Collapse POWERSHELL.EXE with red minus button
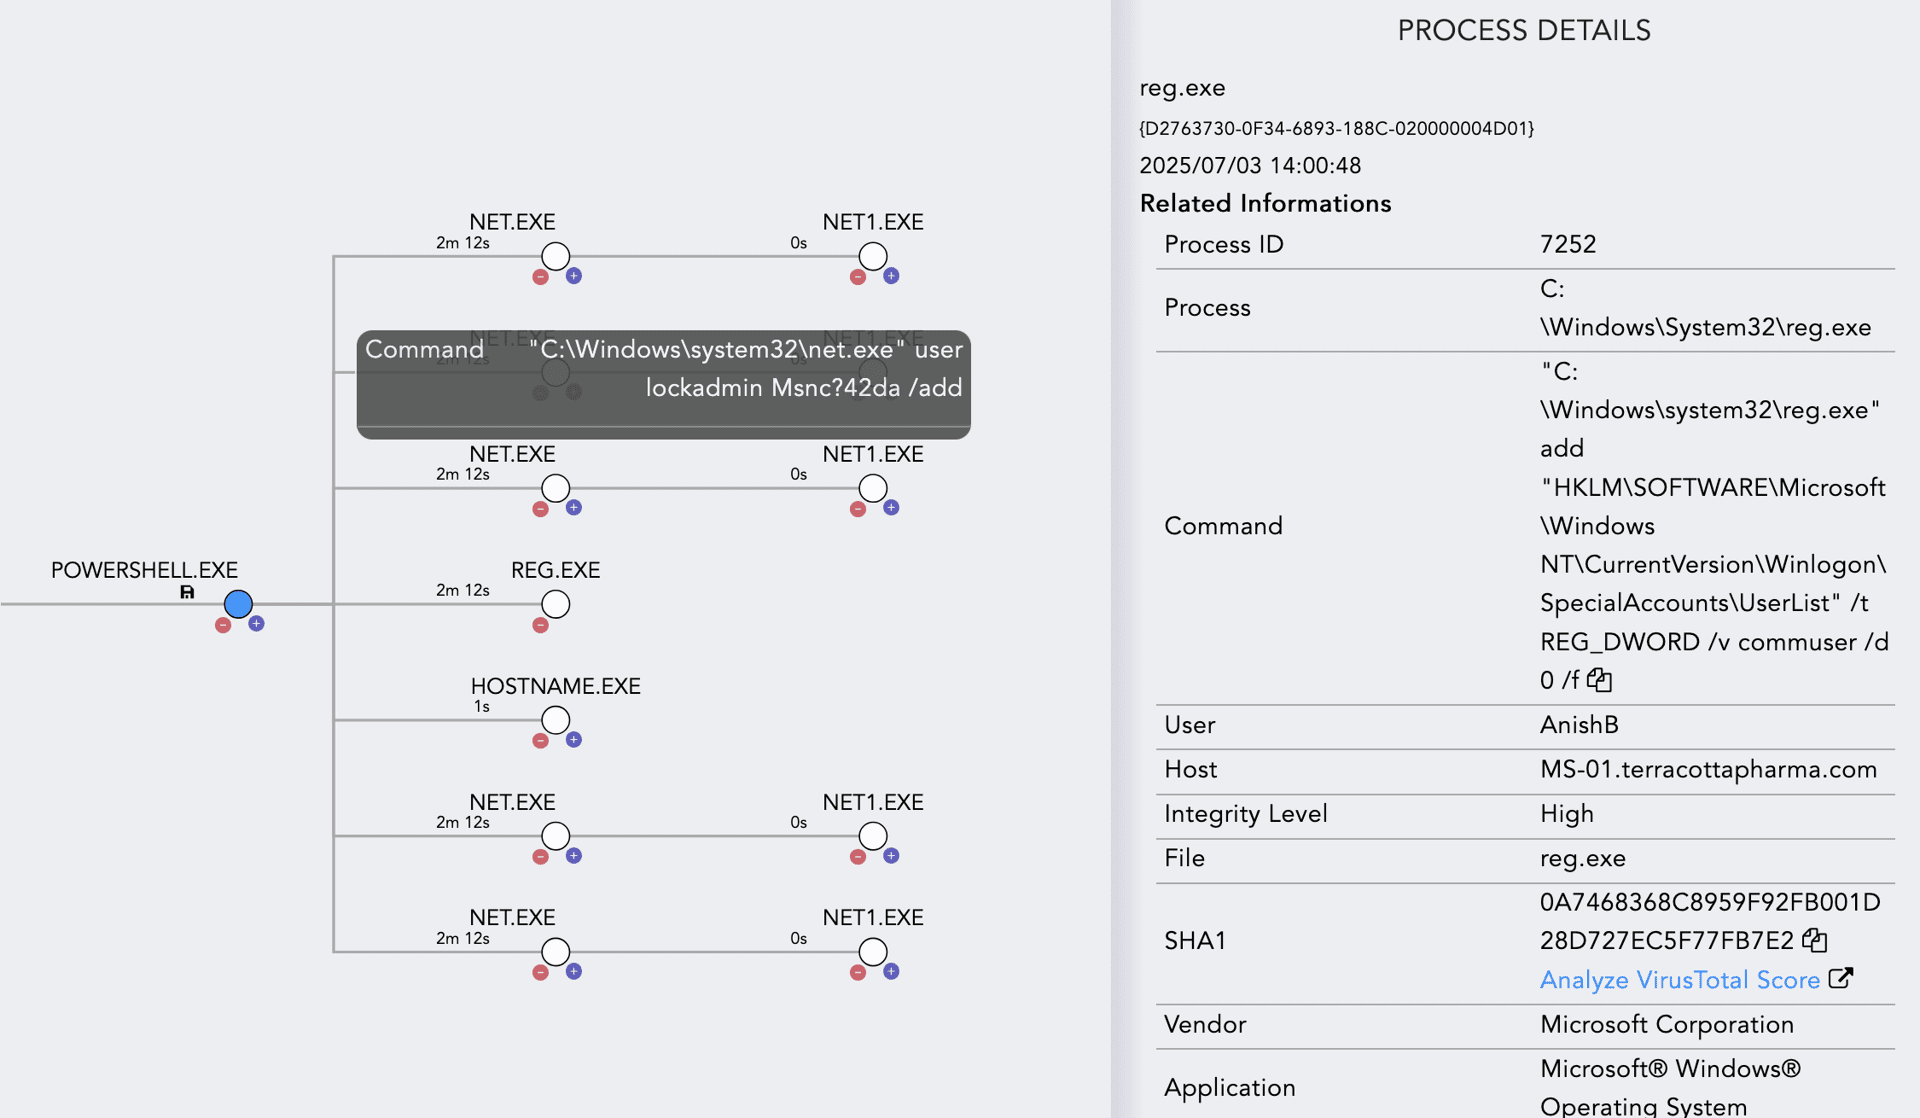1920x1118 pixels. pyautogui.click(x=223, y=626)
